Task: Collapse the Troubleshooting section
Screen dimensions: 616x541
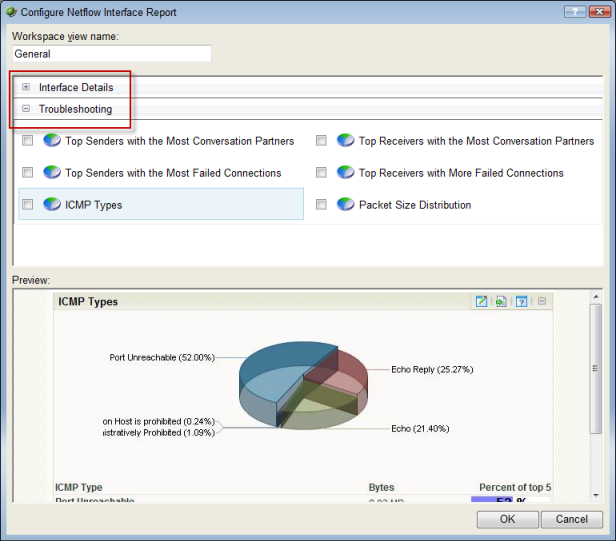Action: tap(26, 109)
